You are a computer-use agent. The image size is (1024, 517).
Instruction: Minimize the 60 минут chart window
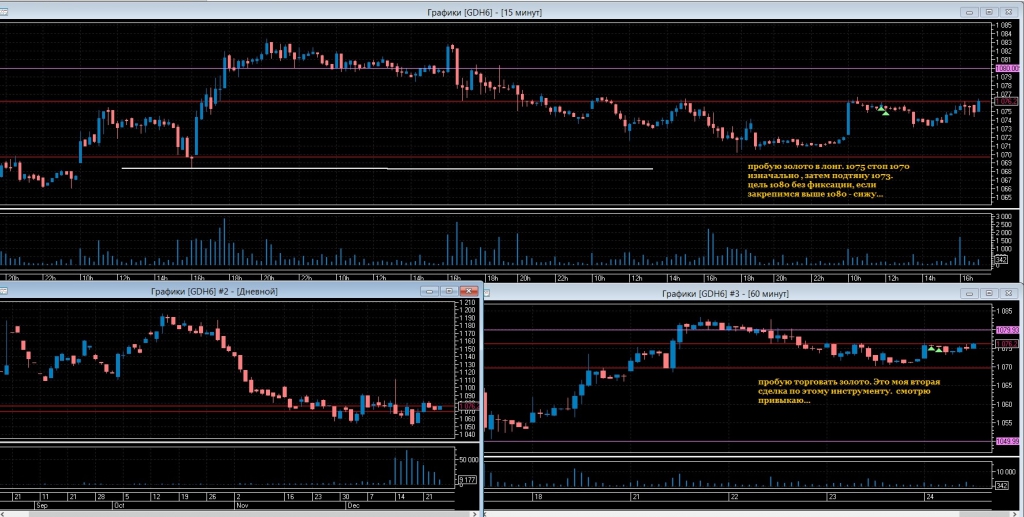coord(967,294)
